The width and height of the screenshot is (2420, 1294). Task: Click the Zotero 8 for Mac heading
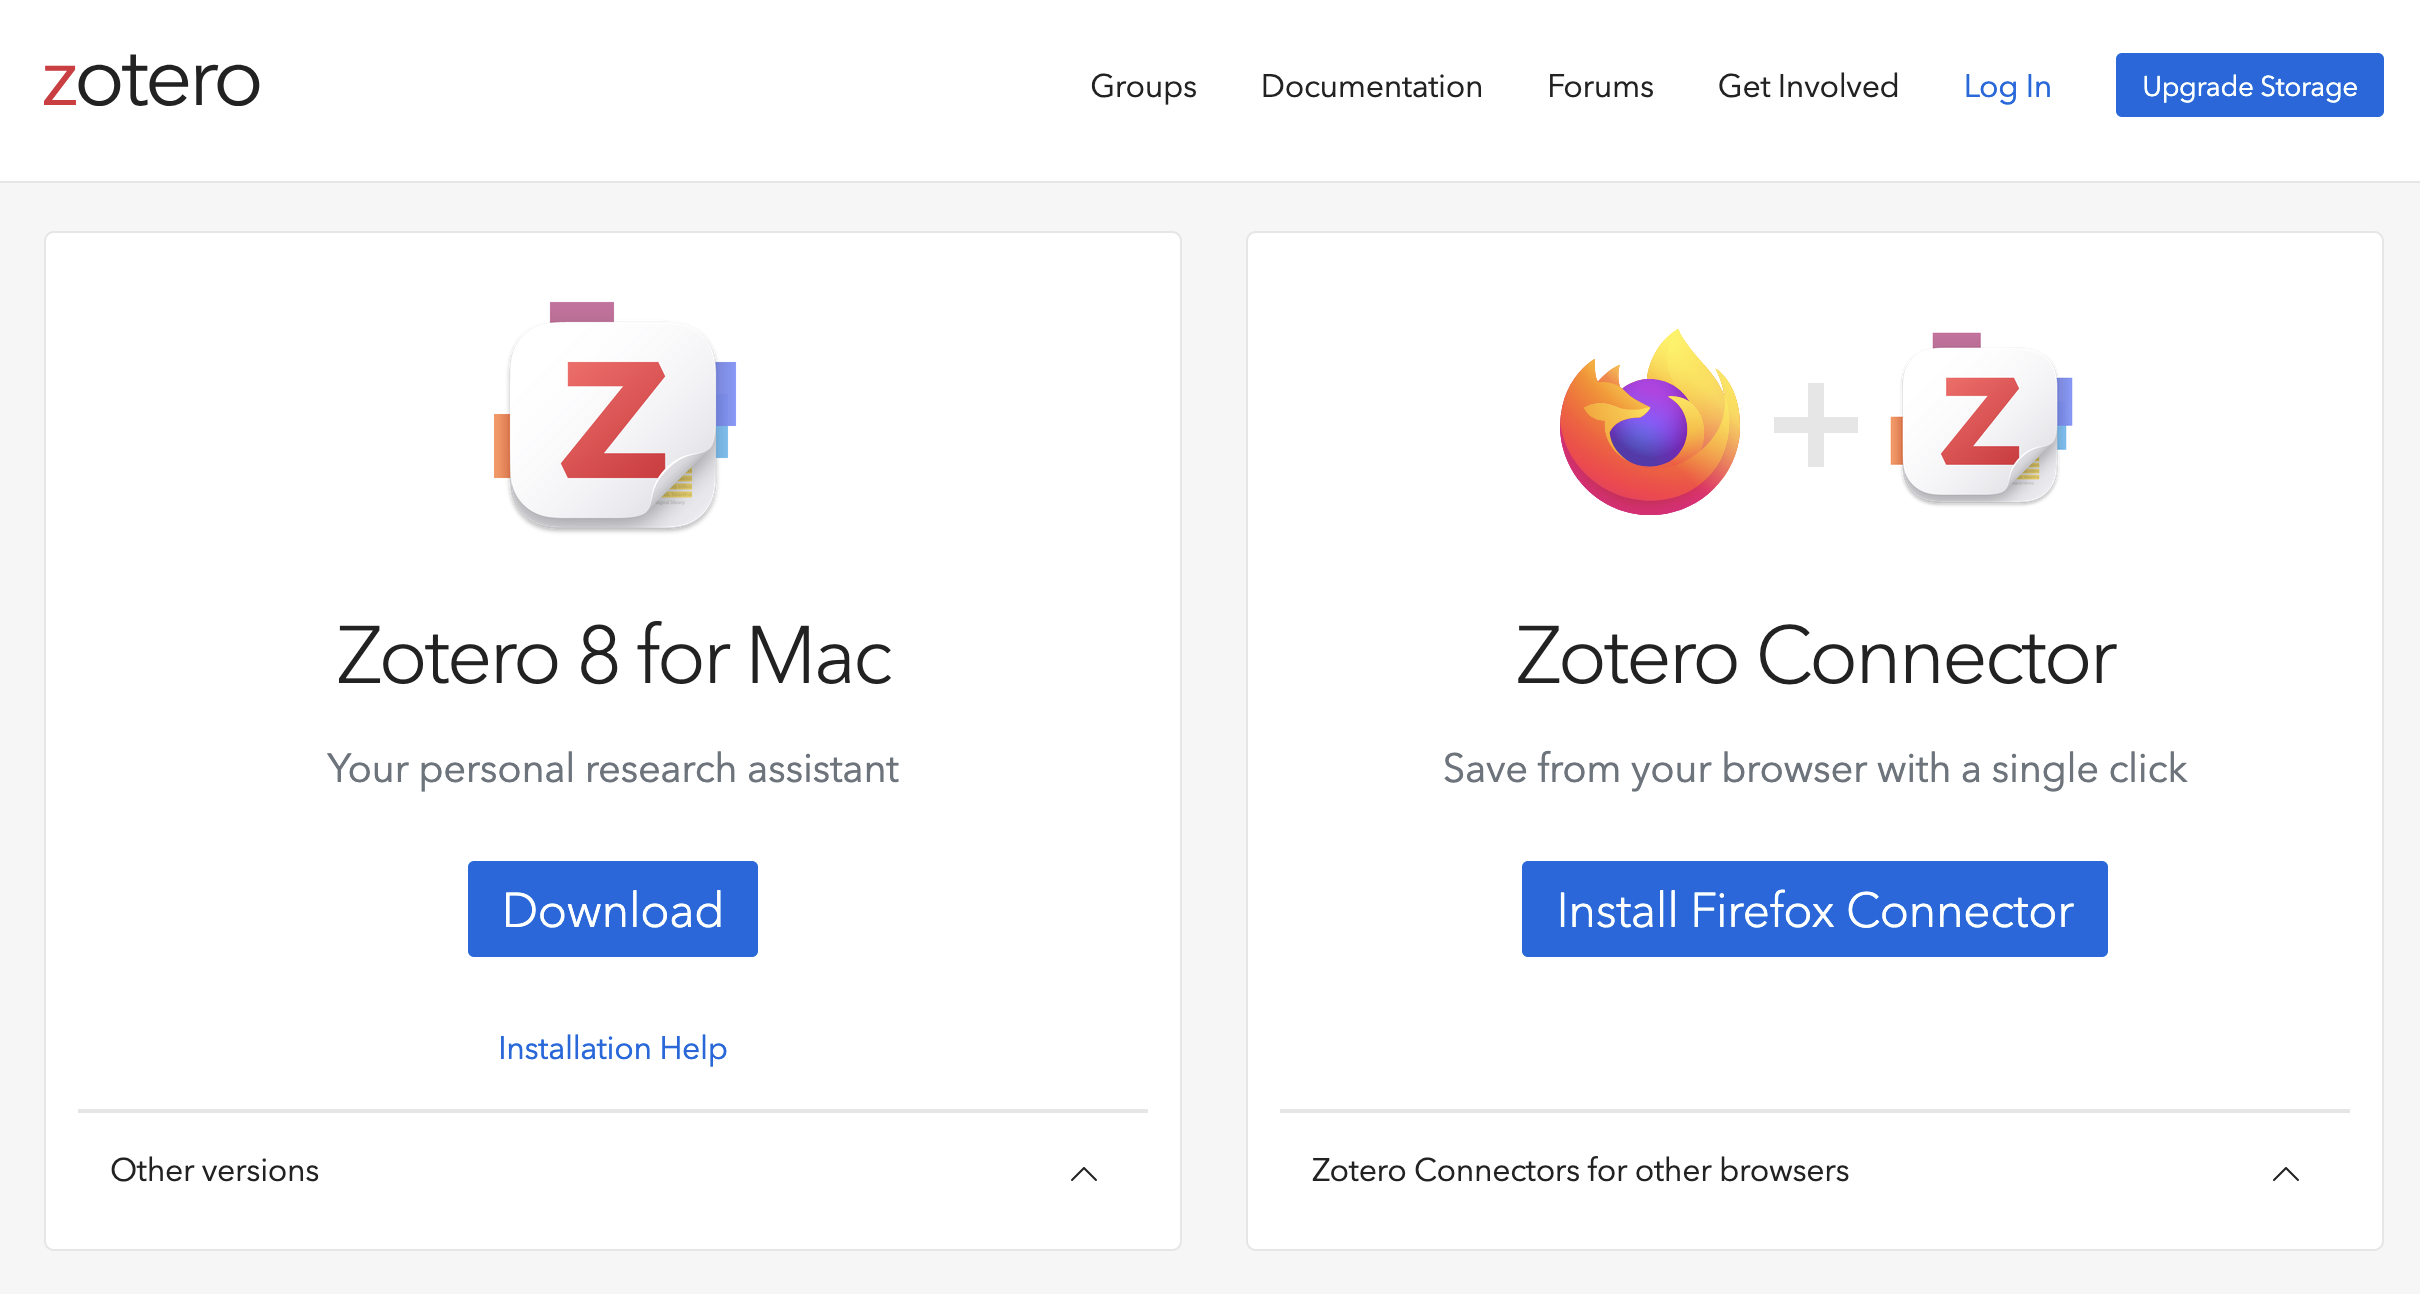pos(614,656)
